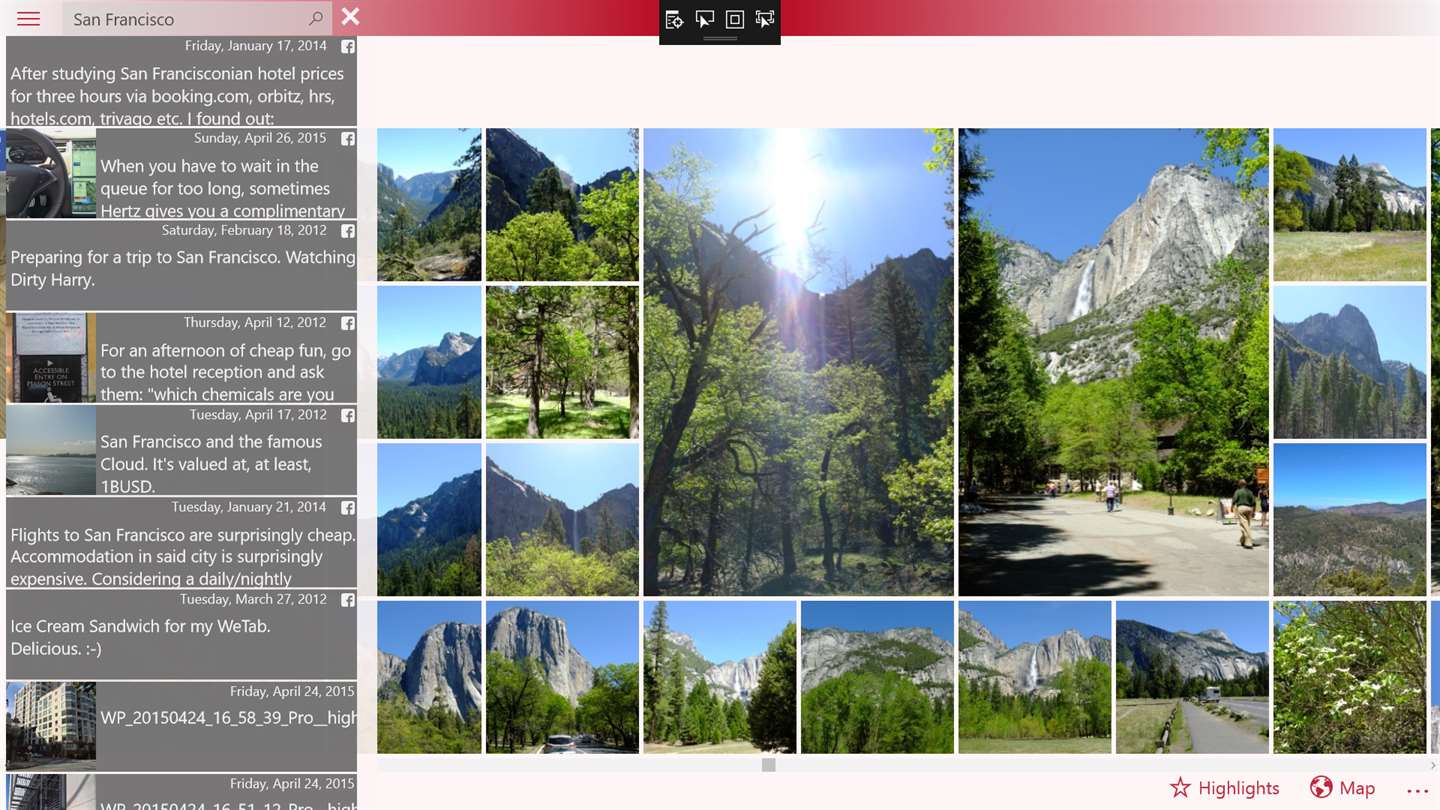
Task: Show Highlights via the star button
Action: [1225, 788]
